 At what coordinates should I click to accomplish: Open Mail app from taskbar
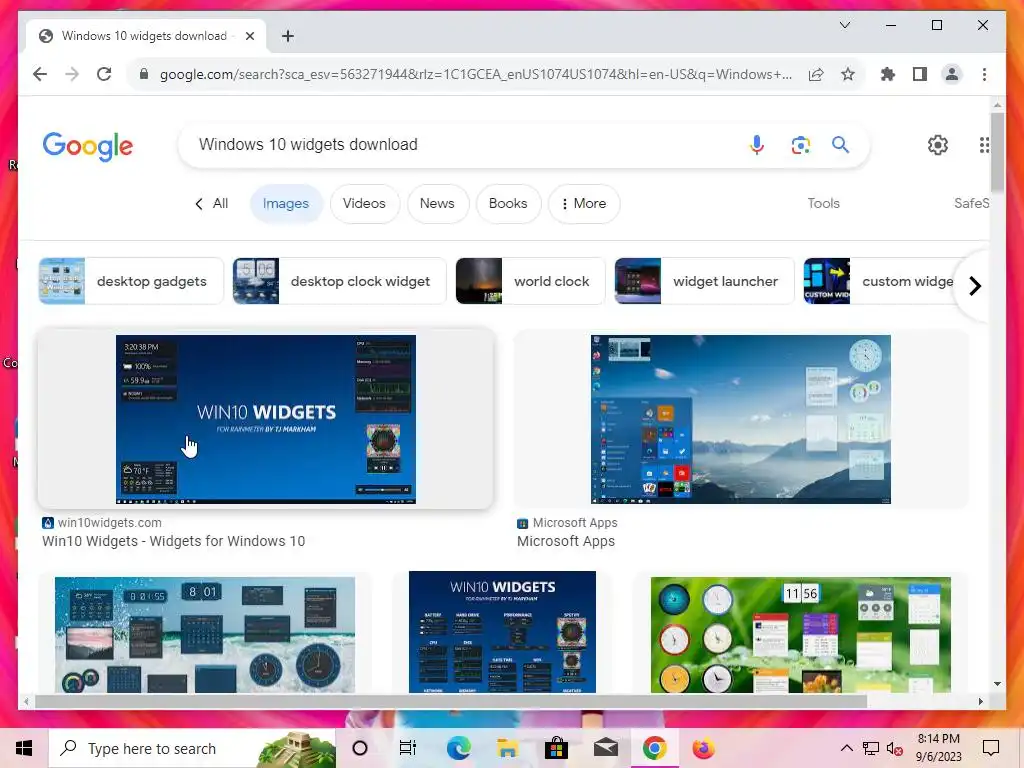pos(605,748)
